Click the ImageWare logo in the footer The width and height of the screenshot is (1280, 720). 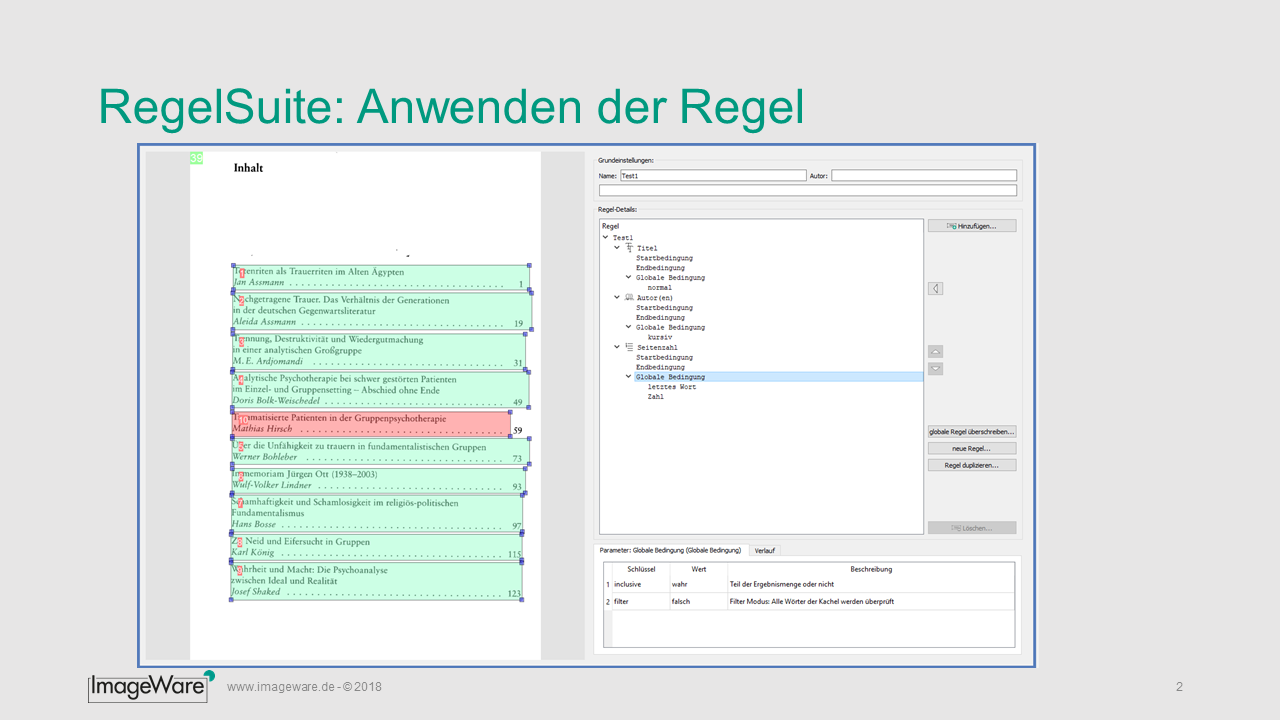151,686
